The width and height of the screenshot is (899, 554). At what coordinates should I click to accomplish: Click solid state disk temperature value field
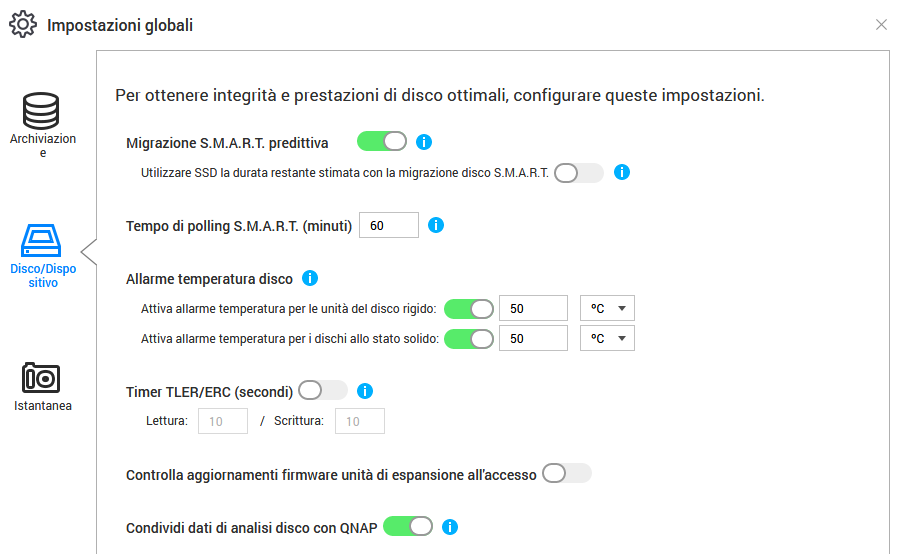pyautogui.click(x=533, y=338)
